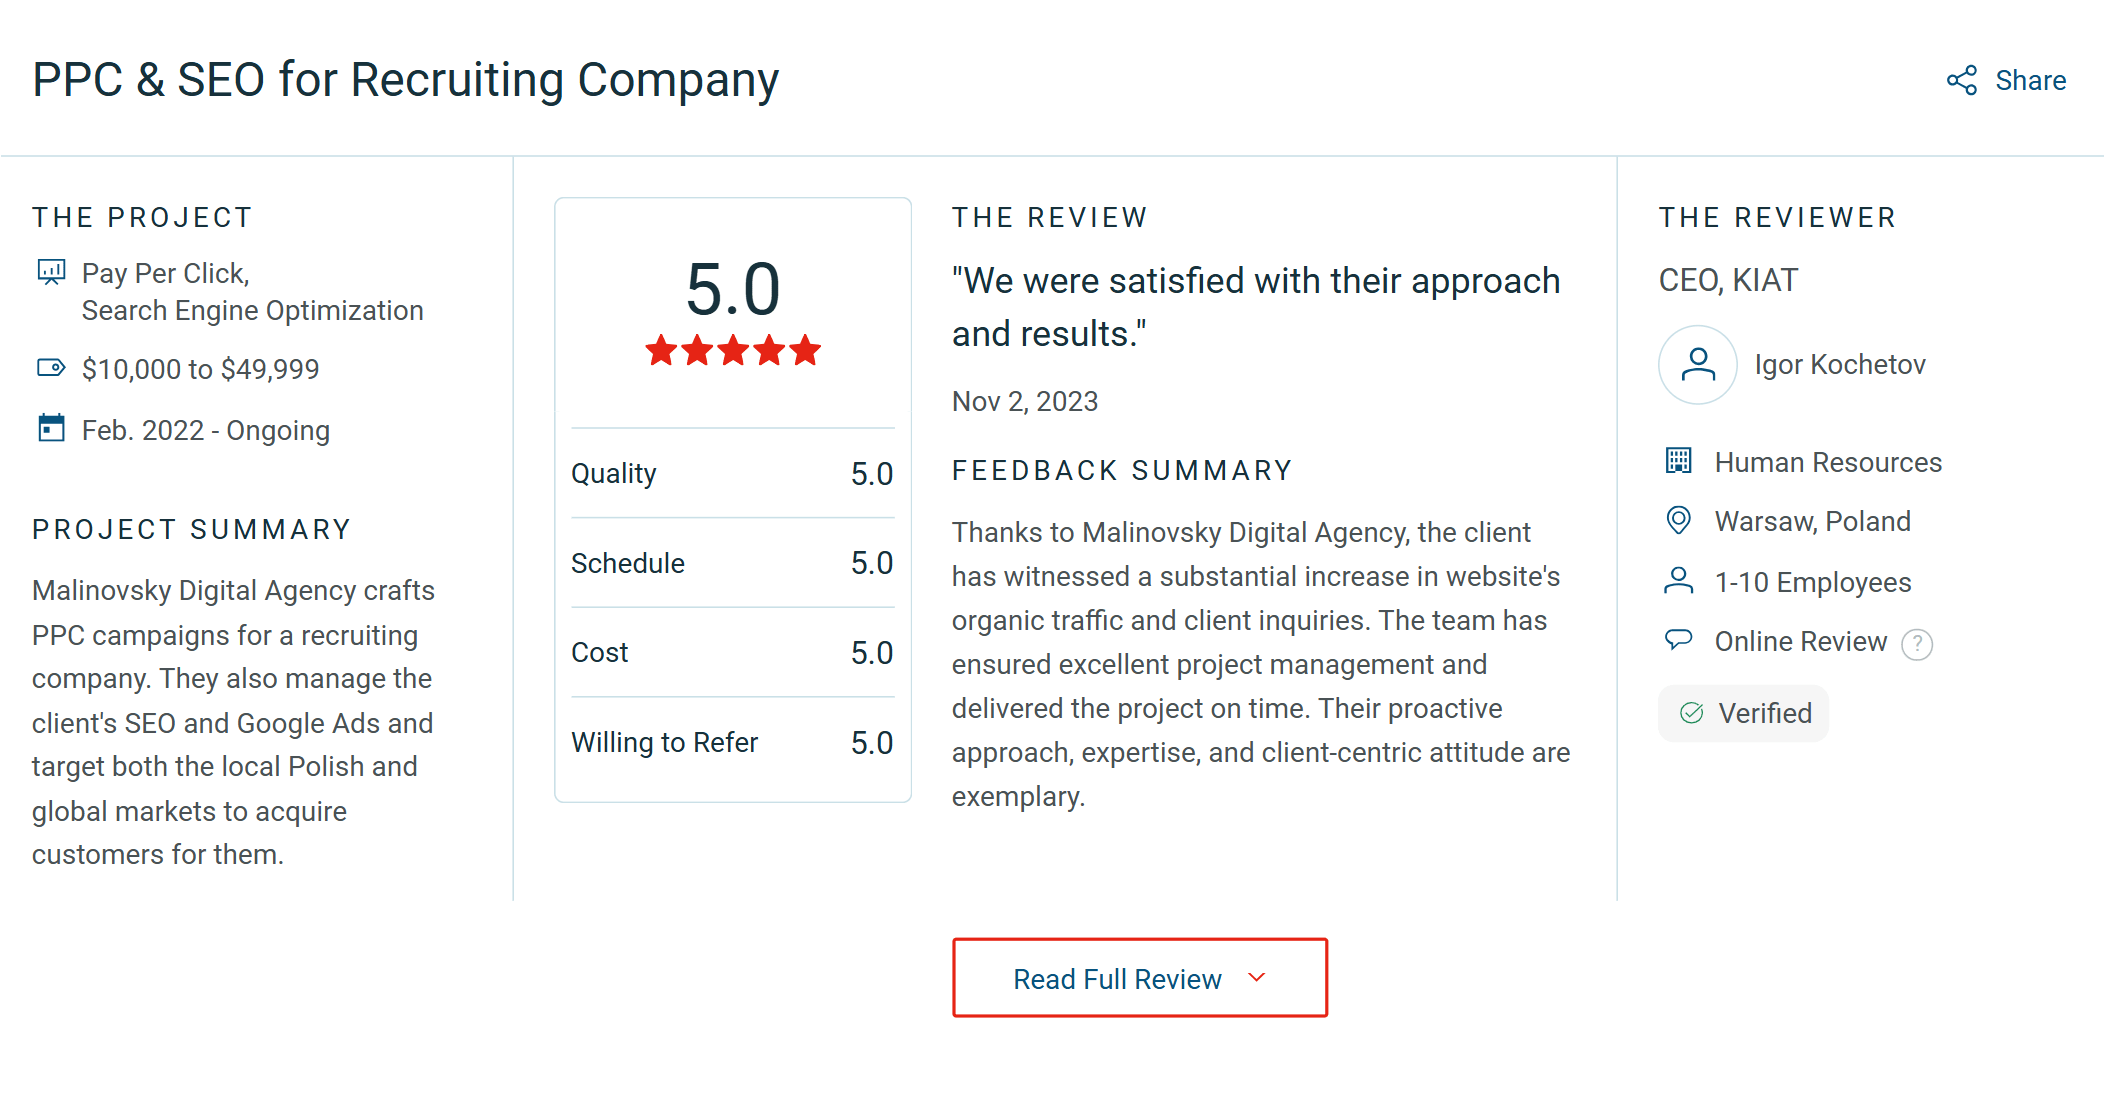Click the Warsaw location pin icon

tap(1678, 520)
